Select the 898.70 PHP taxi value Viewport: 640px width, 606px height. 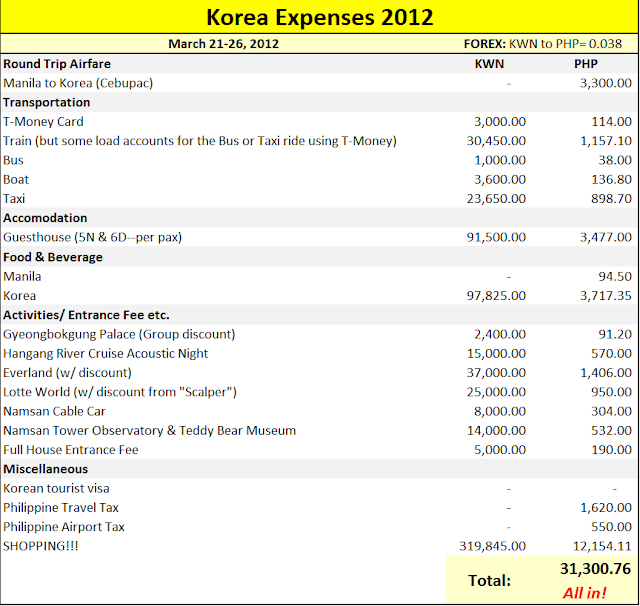pos(611,199)
